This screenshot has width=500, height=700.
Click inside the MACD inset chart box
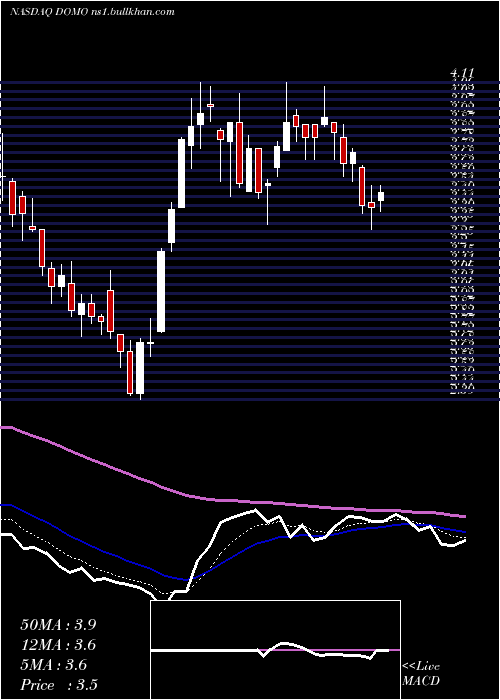coord(275,650)
